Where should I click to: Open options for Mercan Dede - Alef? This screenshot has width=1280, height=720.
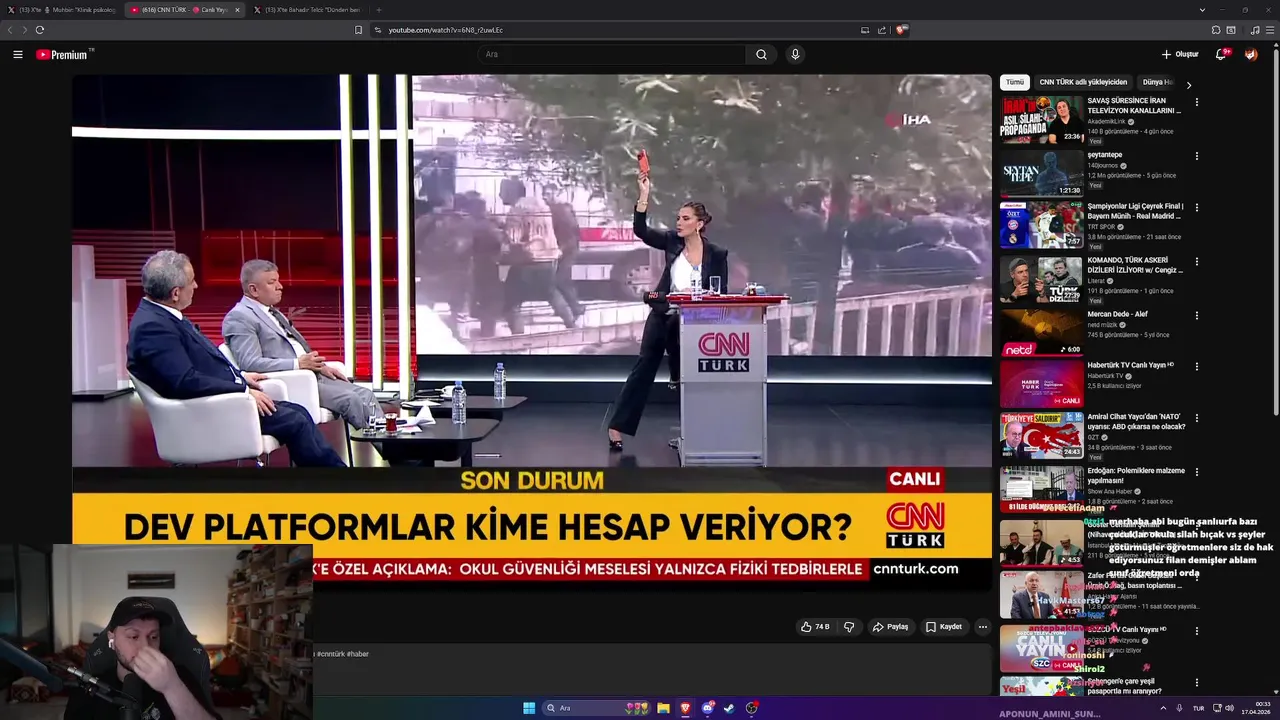point(1196,316)
